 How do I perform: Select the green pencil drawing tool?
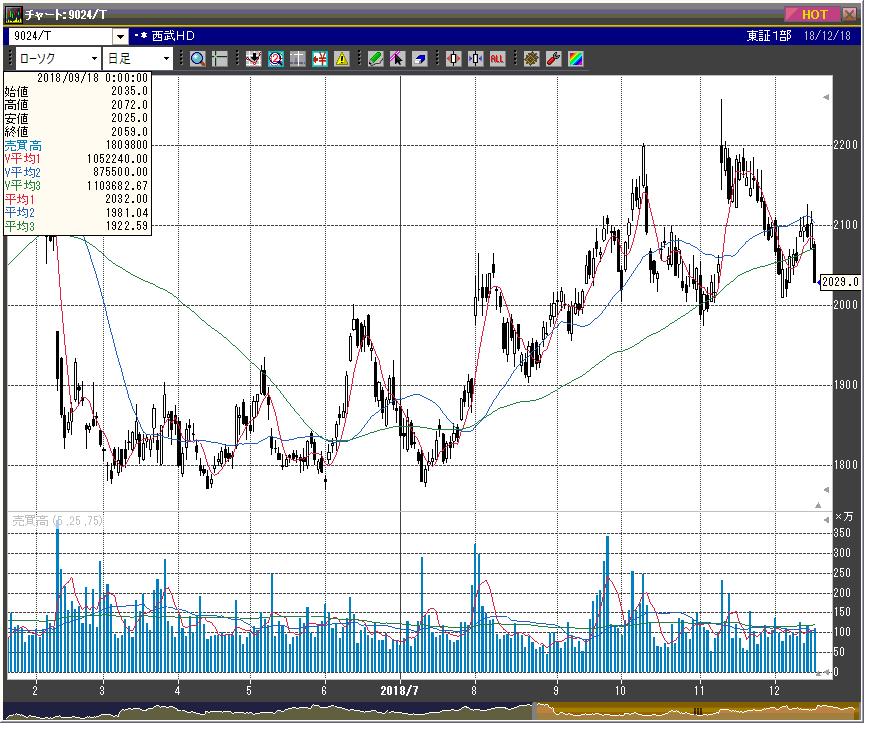pyautogui.click(x=375, y=59)
